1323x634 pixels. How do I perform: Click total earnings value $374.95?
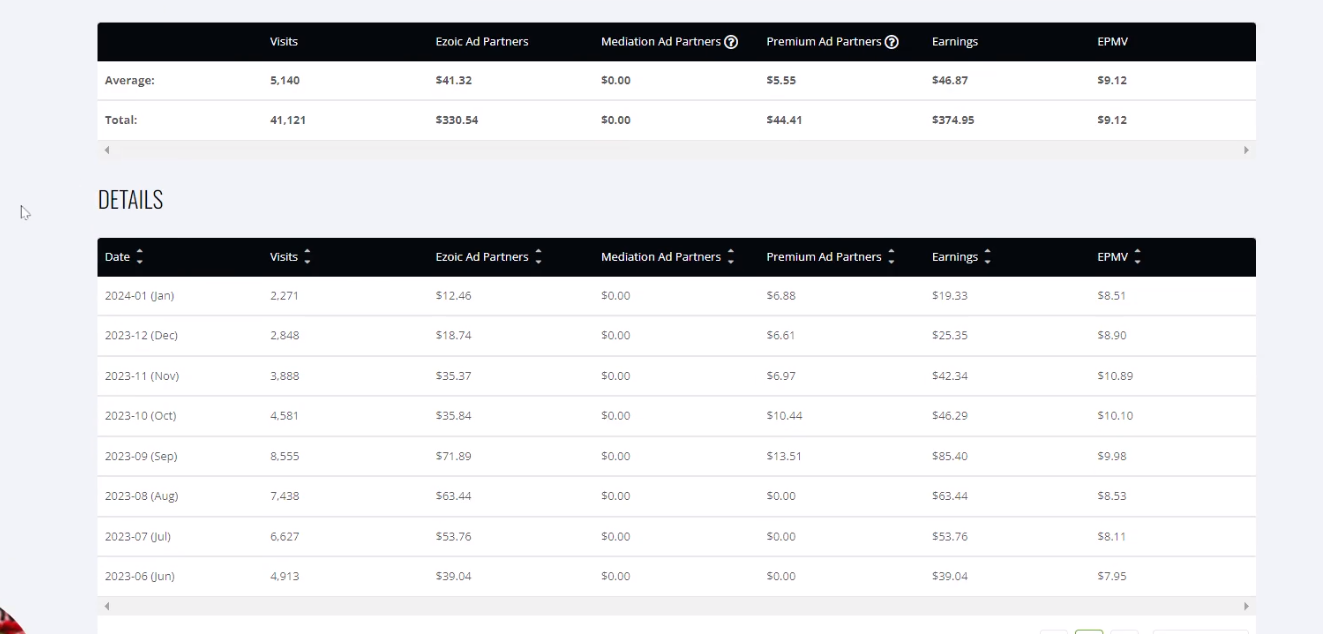click(953, 120)
